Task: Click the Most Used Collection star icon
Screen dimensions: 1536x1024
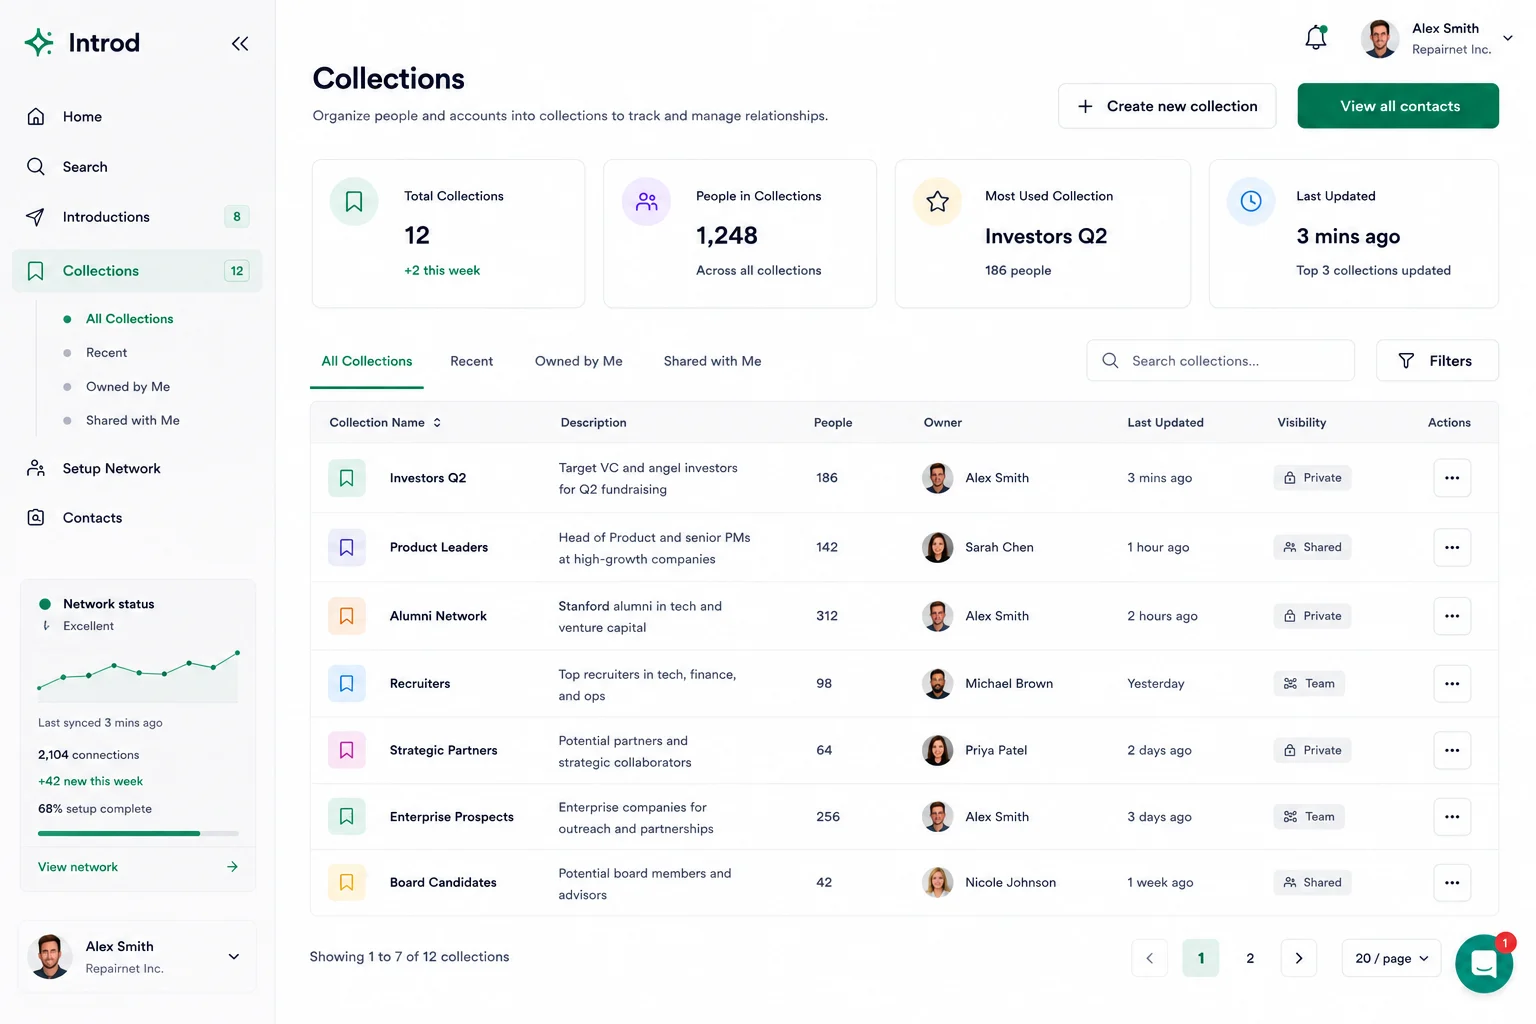Action: pyautogui.click(x=937, y=201)
